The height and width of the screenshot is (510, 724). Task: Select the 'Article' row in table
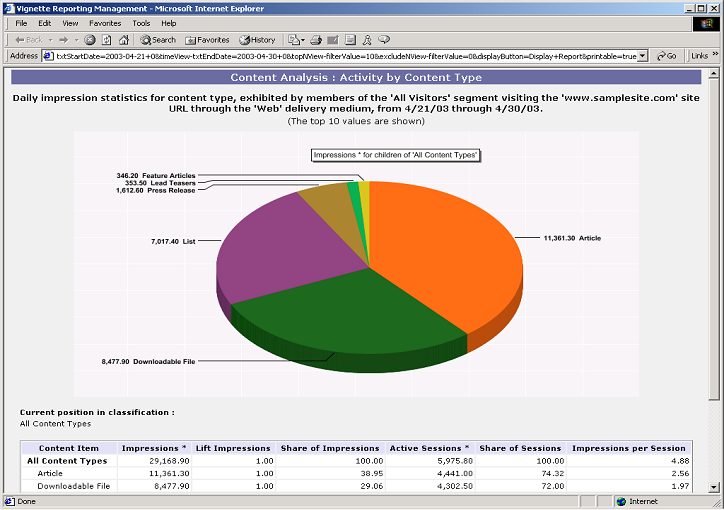[356, 473]
